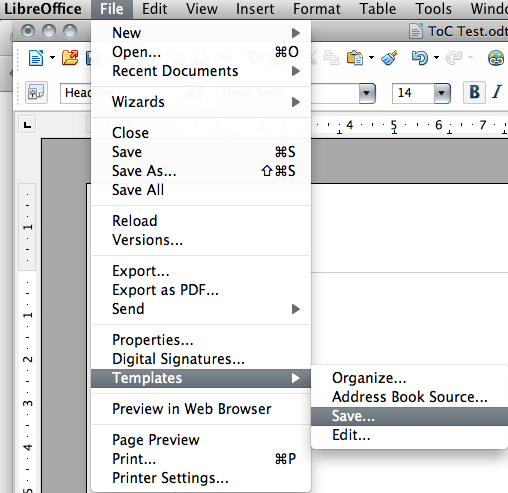
Task: Expand the font size dropdown
Action: [x=442, y=93]
